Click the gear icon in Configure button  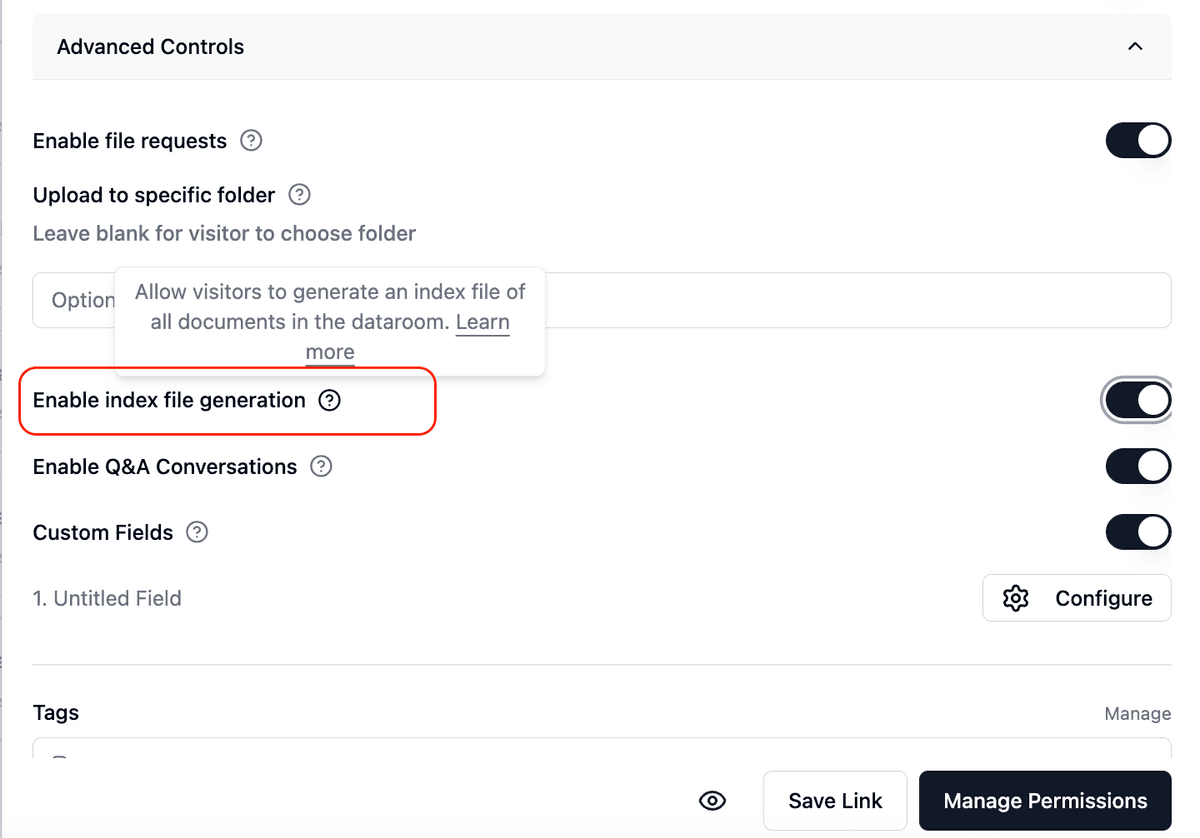click(x=1016, y=599)
